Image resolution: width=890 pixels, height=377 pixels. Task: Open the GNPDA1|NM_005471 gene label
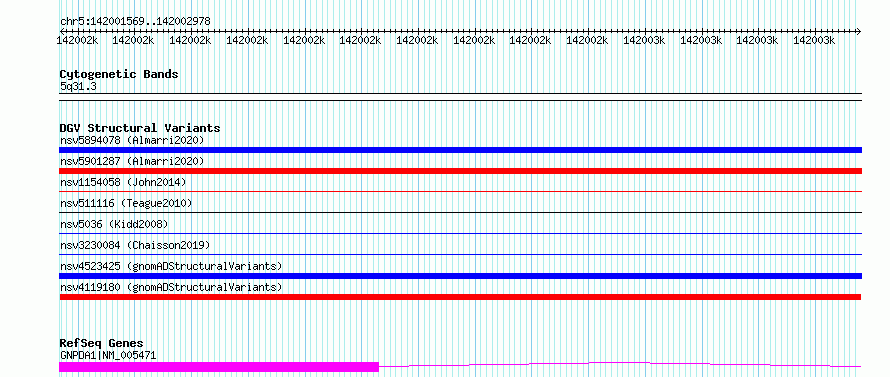[x=108, y=355]
